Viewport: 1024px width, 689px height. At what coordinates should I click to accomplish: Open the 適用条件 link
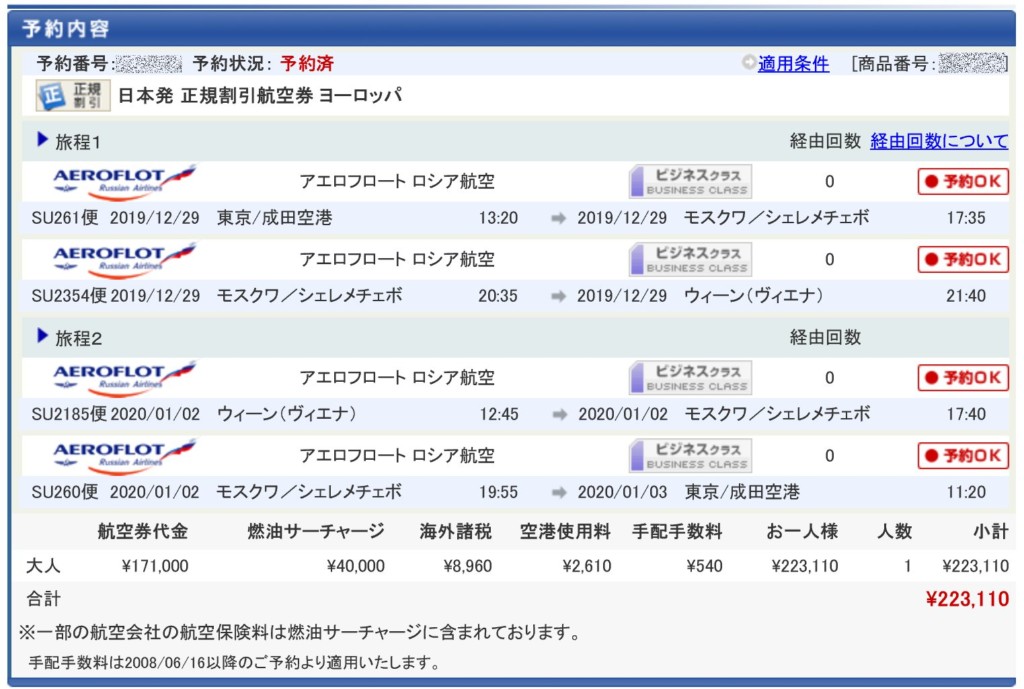point(793,64)
